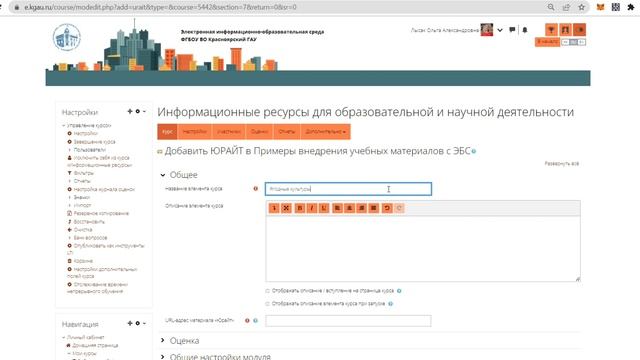Open Домашняя страница in navigation tree
The width and height of the screenshot is (640, 360).
coord(95,345)
